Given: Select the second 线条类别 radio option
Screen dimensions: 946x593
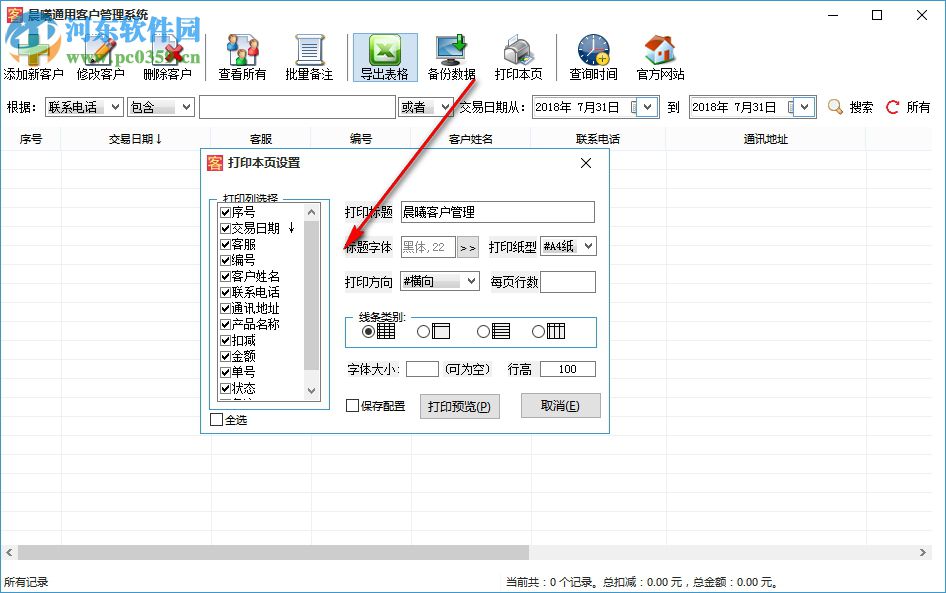Looking at the screenshot, I should tap(425, 329).
